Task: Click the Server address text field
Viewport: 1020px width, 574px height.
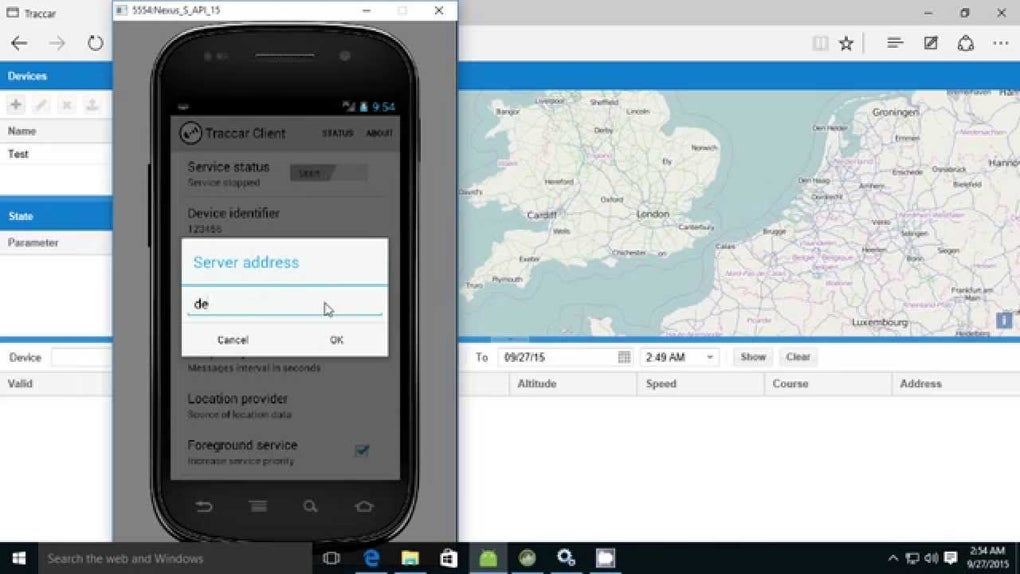Action: click(284, 304)
